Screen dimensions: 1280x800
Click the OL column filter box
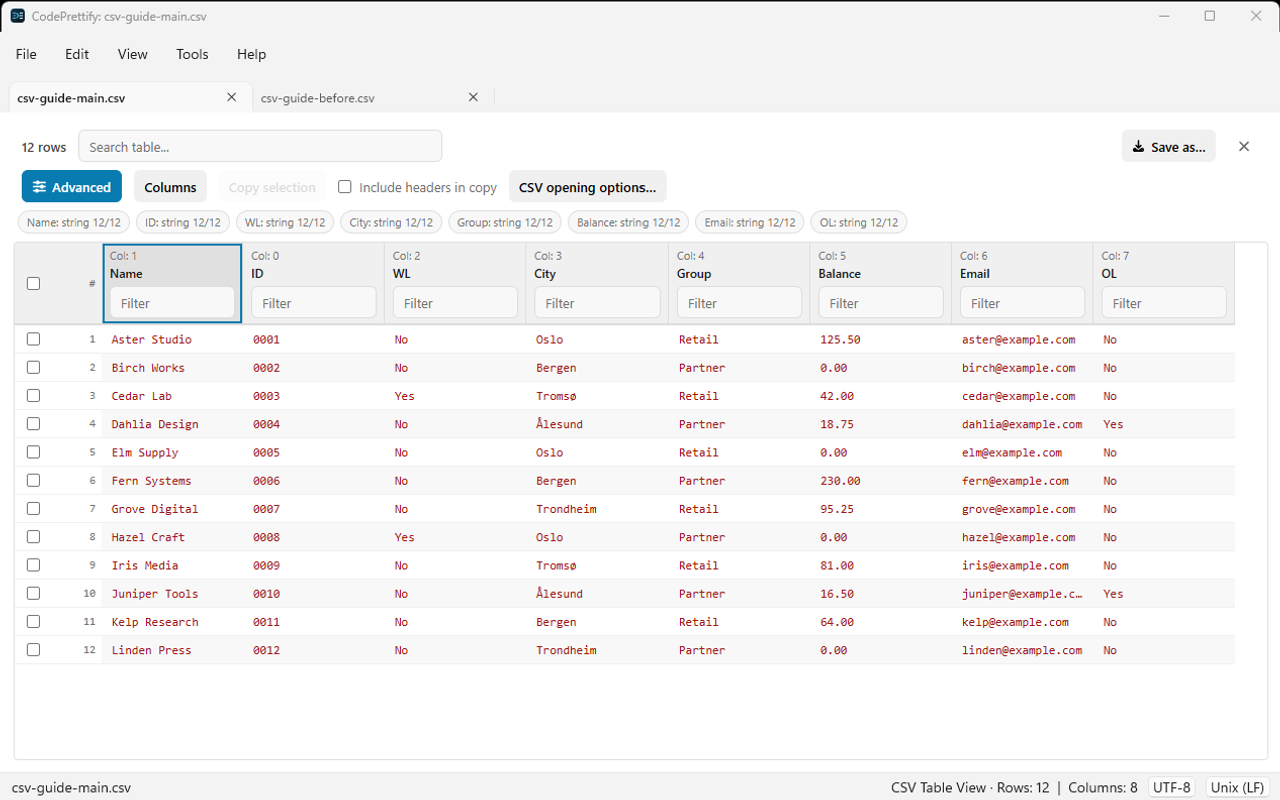click(1164, 303)
